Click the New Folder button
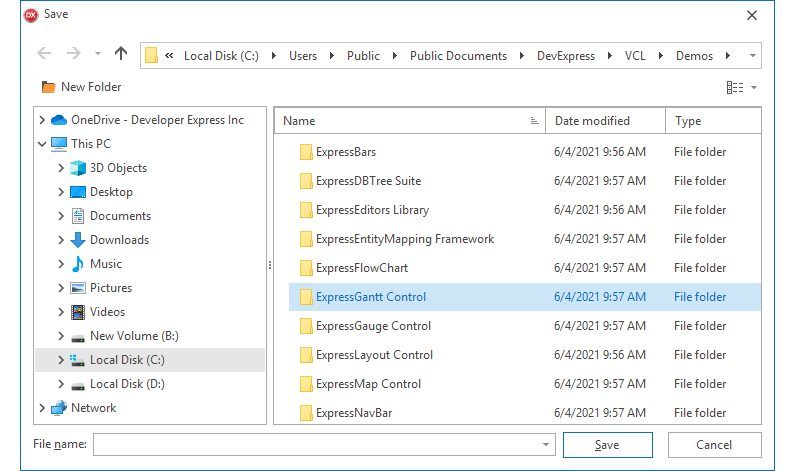 coord(81,87)
